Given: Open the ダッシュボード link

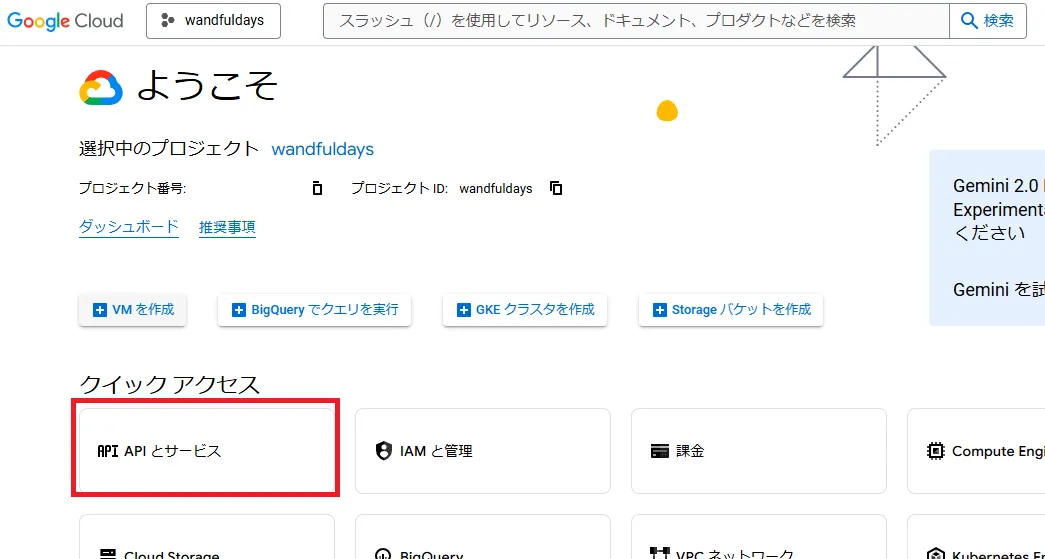Looking at the screenshot, I should pyautogui.click(x=129, y=227).
